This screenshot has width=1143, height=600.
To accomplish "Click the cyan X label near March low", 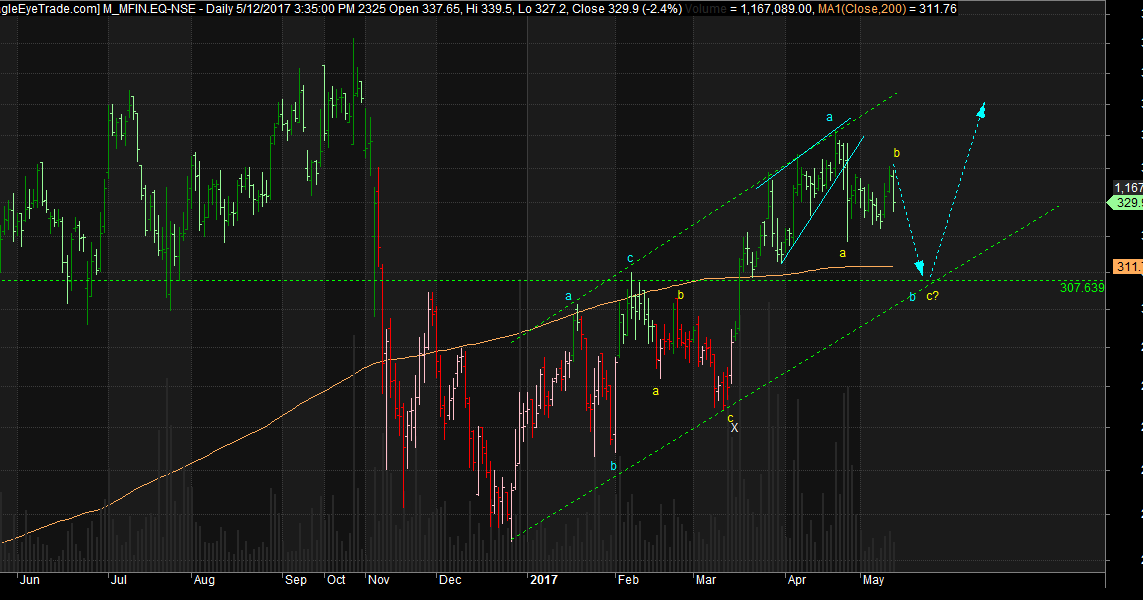I will [x=735, y=426].
